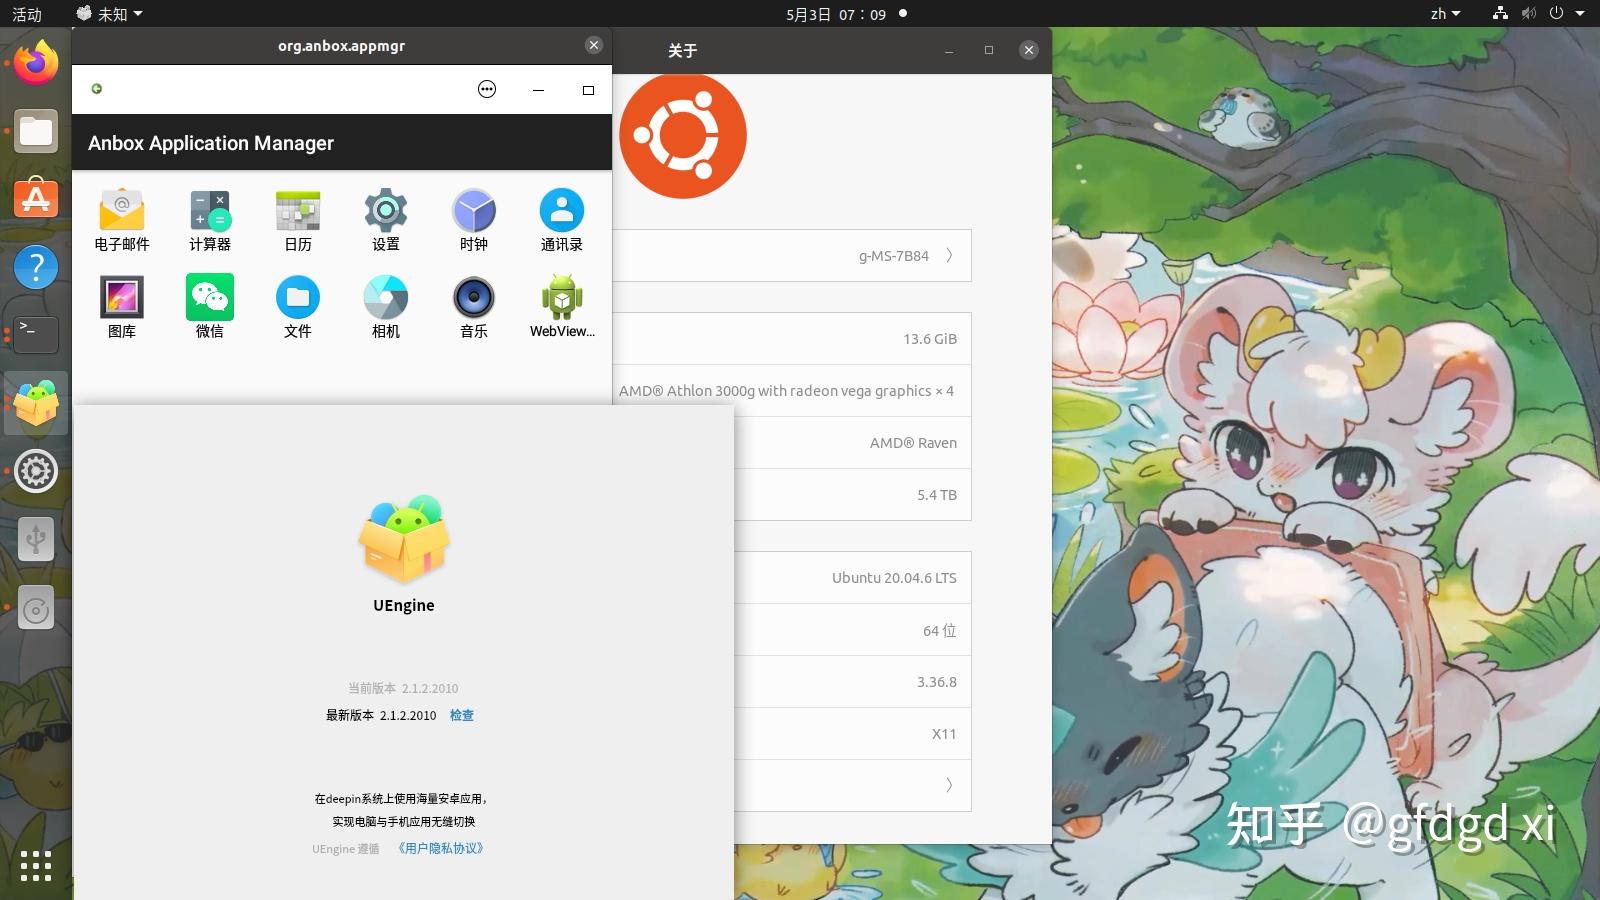Launch Firefox from the dock
Viewport: 1600px width, 900px height.
[x=36, y=62]
